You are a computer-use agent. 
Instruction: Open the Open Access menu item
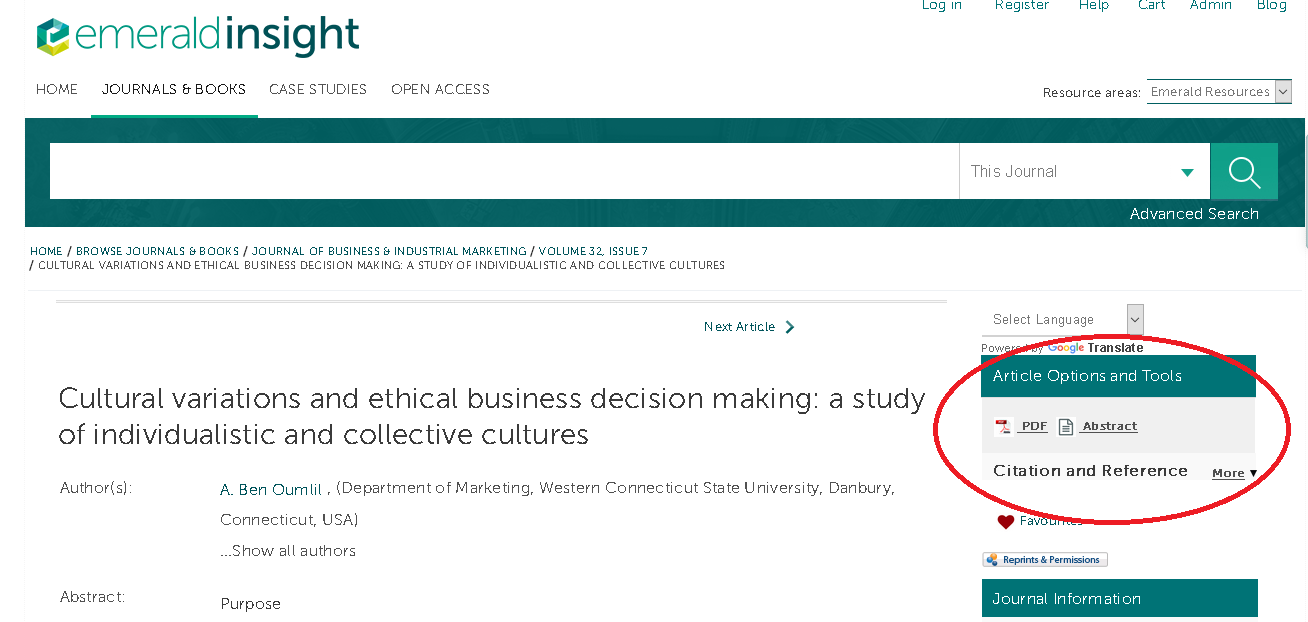[440, 89]
